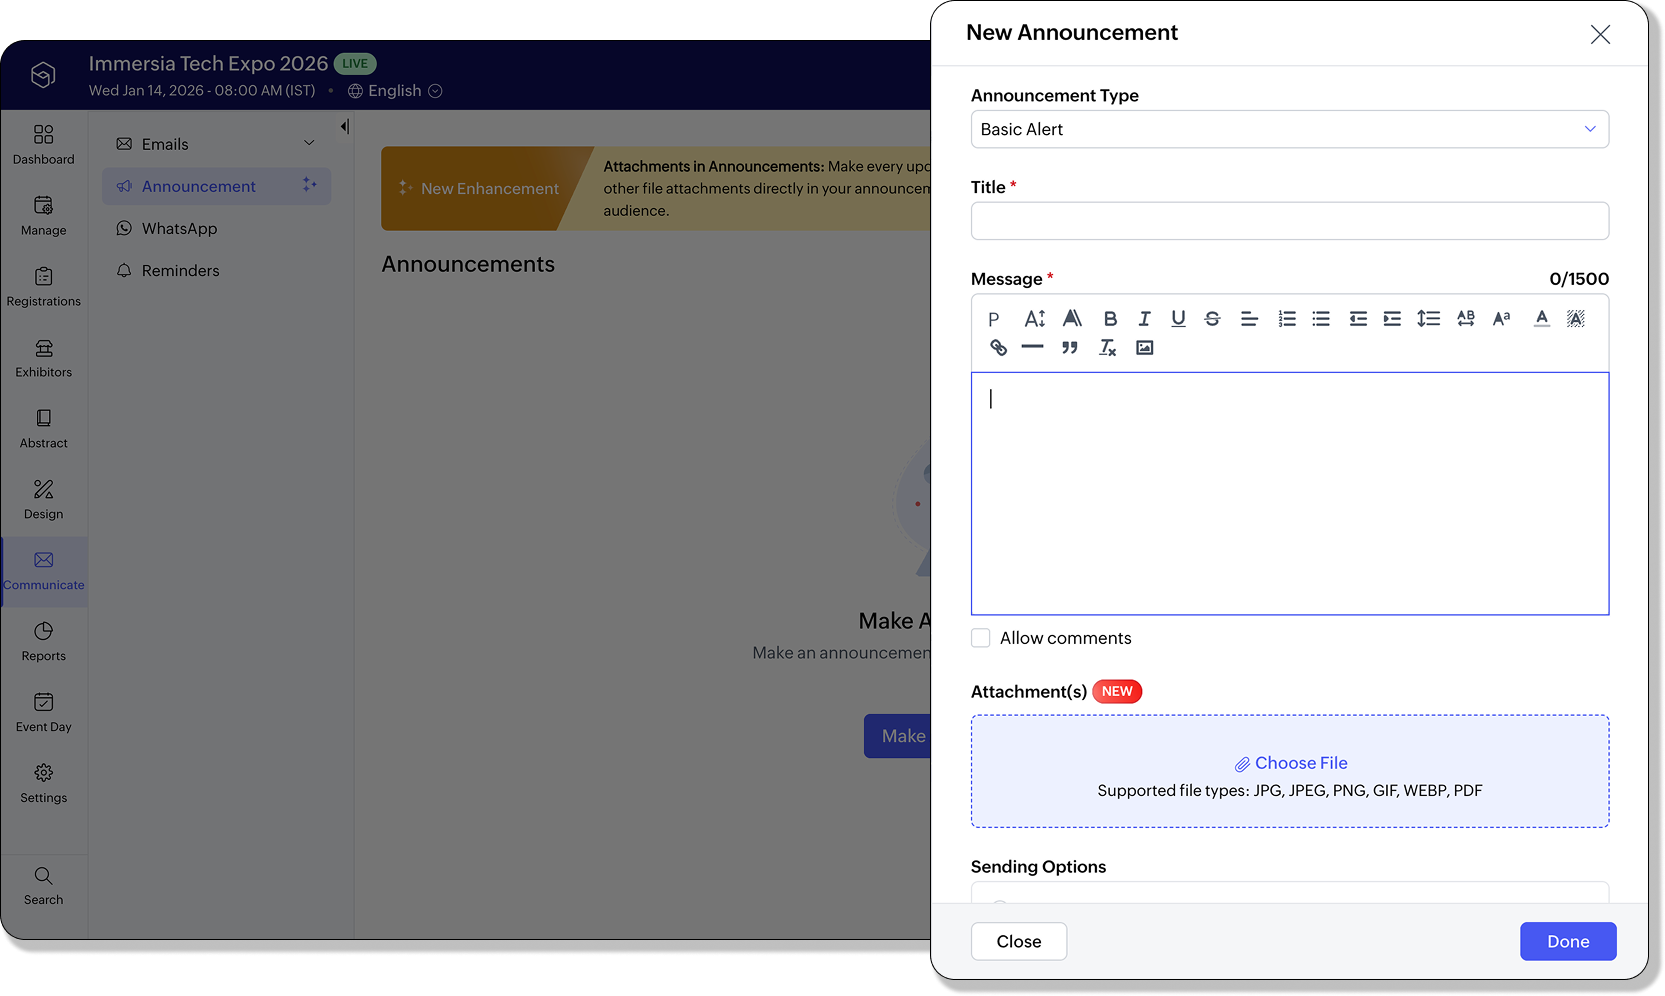This screenshot has width=1665, height=996.
Task: Add a blockquote to the message
Action: [x=1070, y=348]
